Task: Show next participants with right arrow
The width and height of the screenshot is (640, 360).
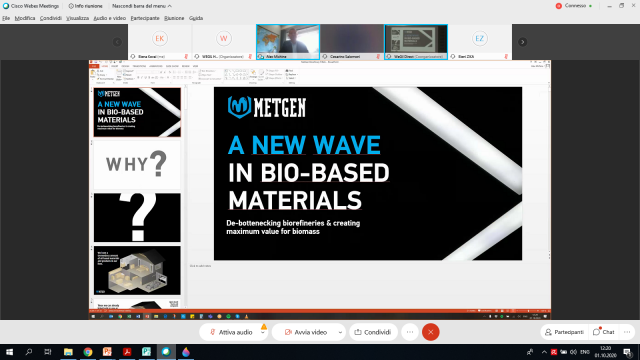Action: pos(522,42)
